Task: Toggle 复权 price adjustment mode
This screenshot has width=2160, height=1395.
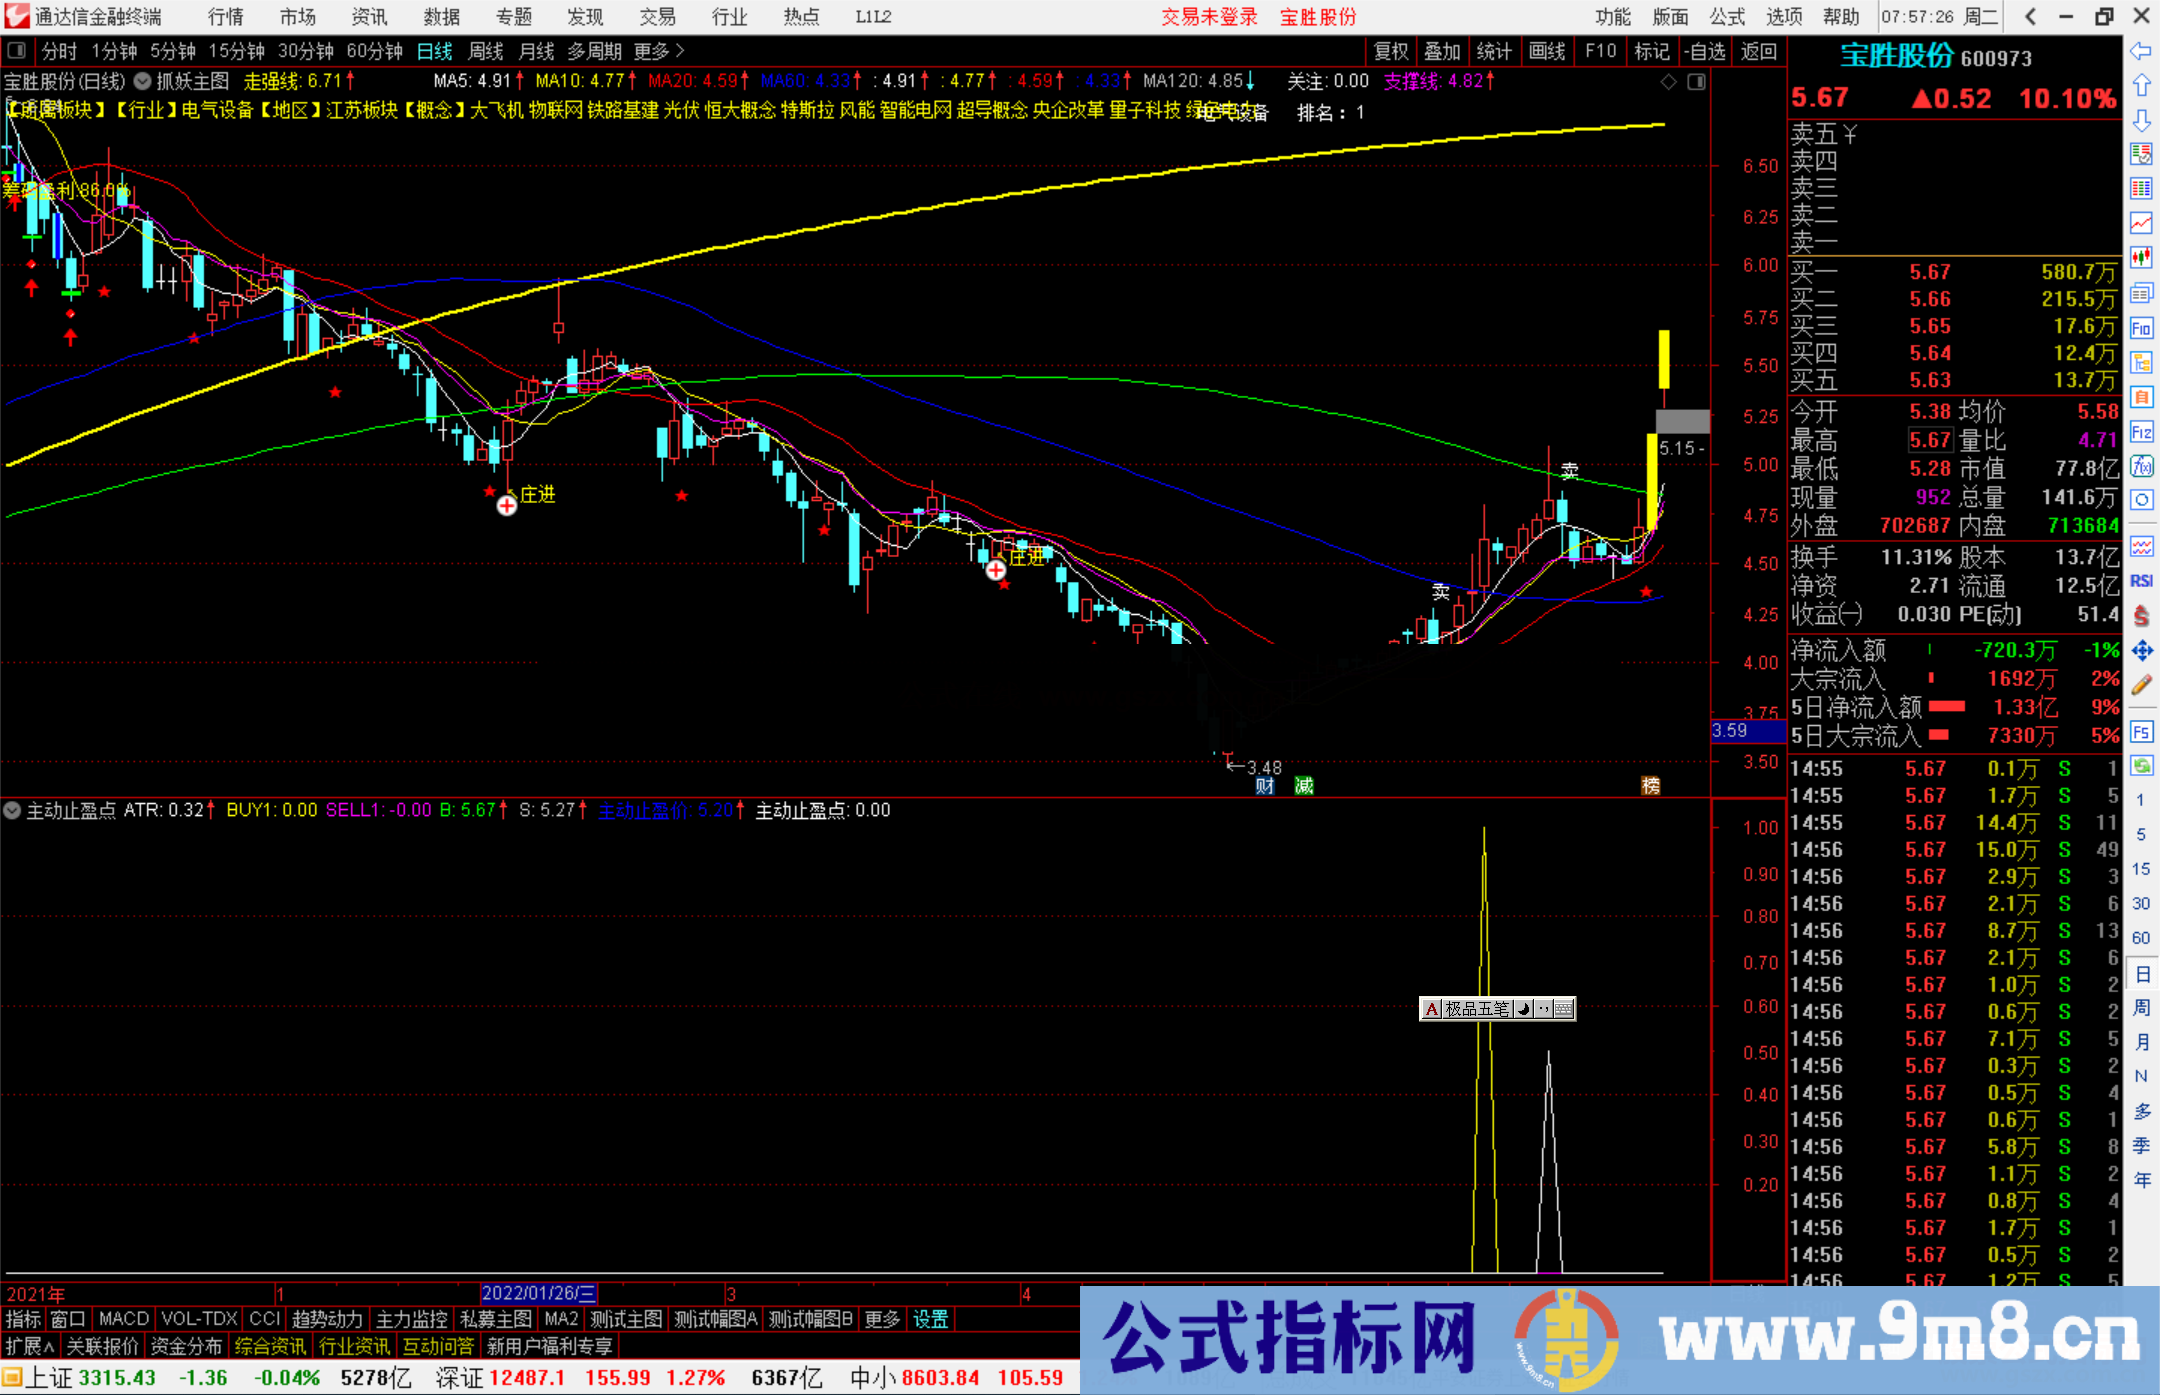Action: click(1391, 51)
